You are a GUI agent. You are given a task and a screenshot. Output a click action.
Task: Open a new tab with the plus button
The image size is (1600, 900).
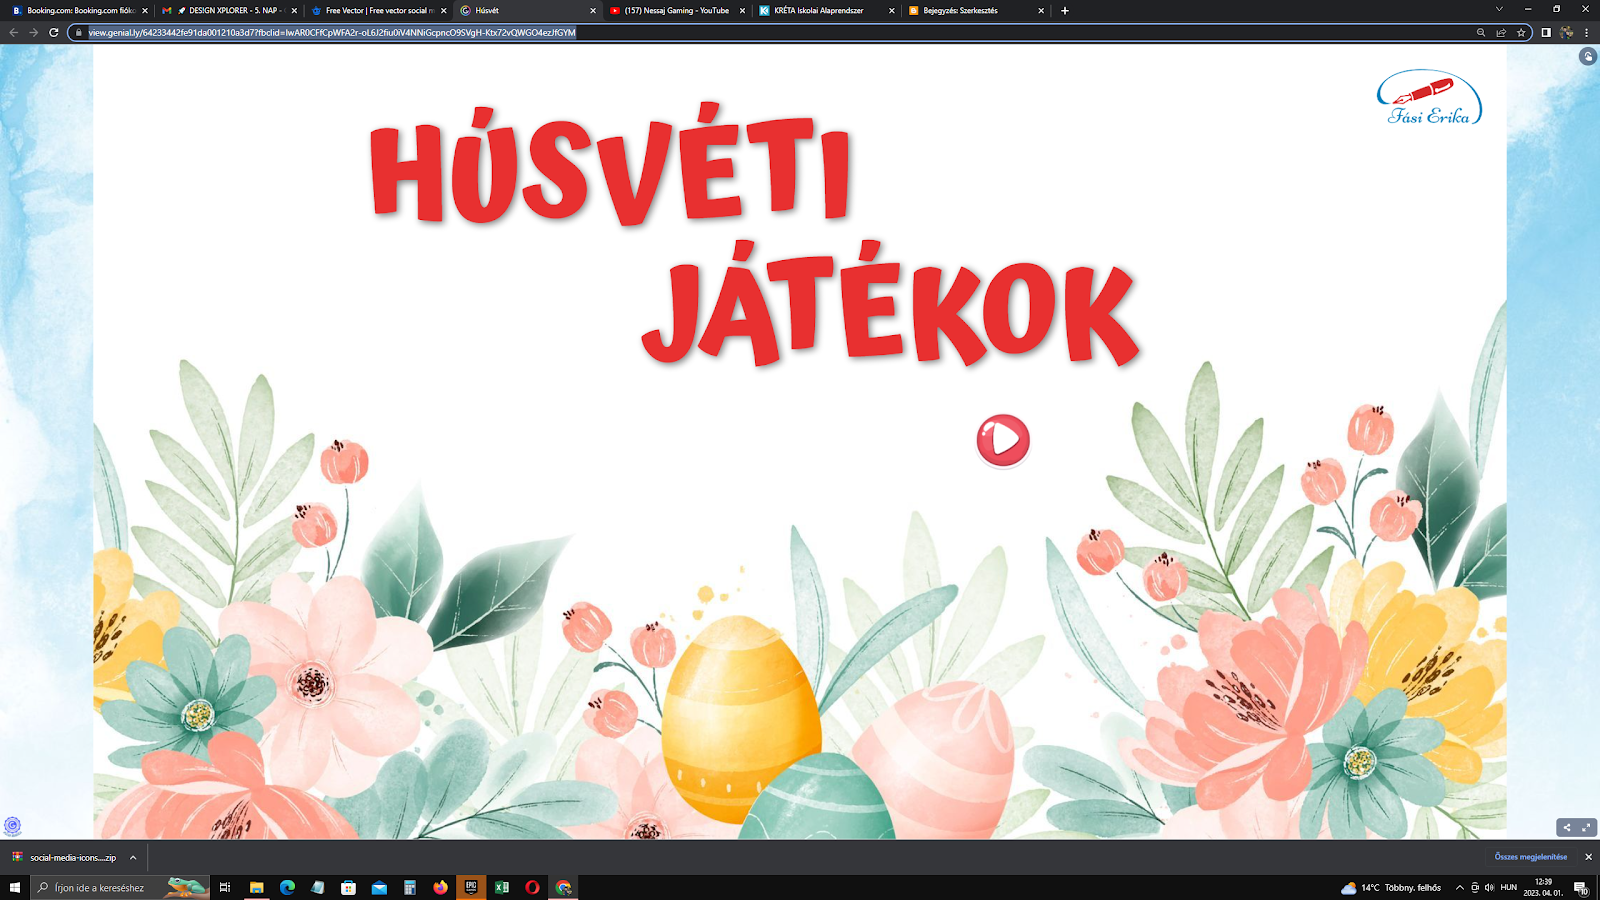point(1065,10)
